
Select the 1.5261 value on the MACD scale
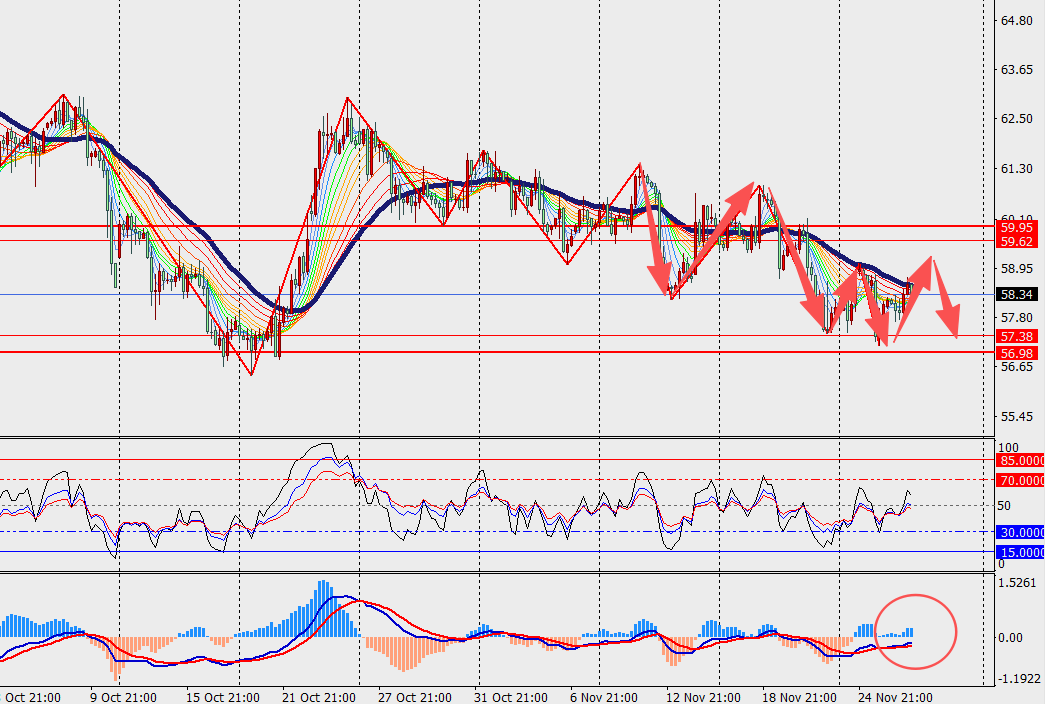1018,582
